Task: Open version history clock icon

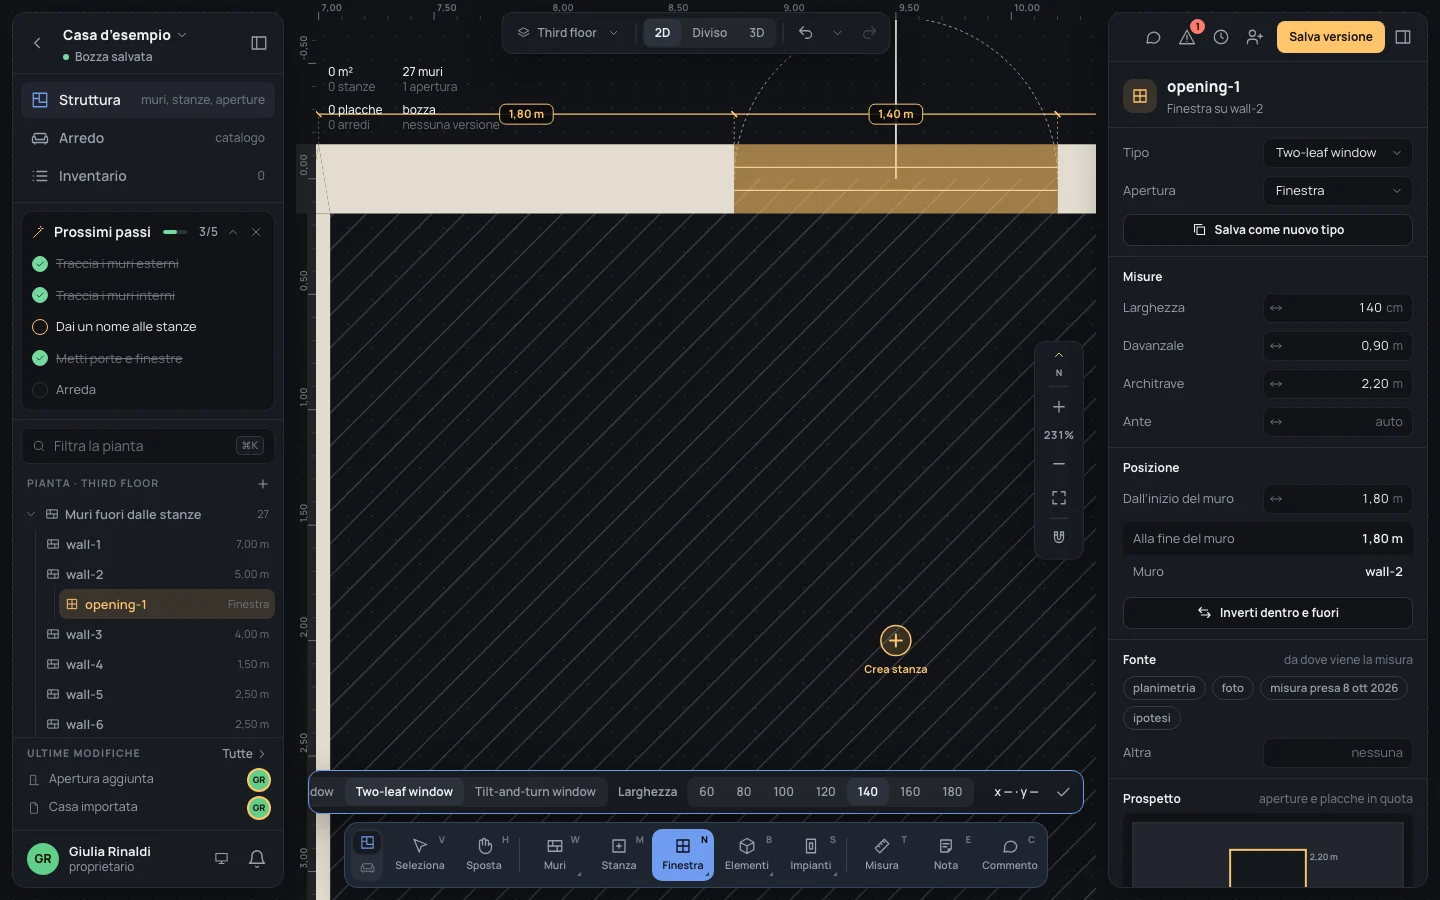Action: pyautogui.click(x=1221, y=37)
